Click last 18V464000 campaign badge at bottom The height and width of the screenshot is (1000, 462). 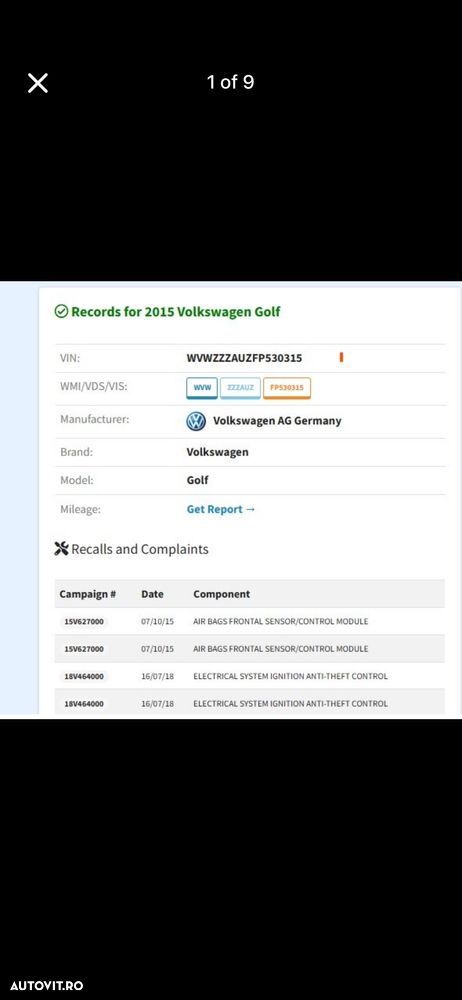pos(84,703)
